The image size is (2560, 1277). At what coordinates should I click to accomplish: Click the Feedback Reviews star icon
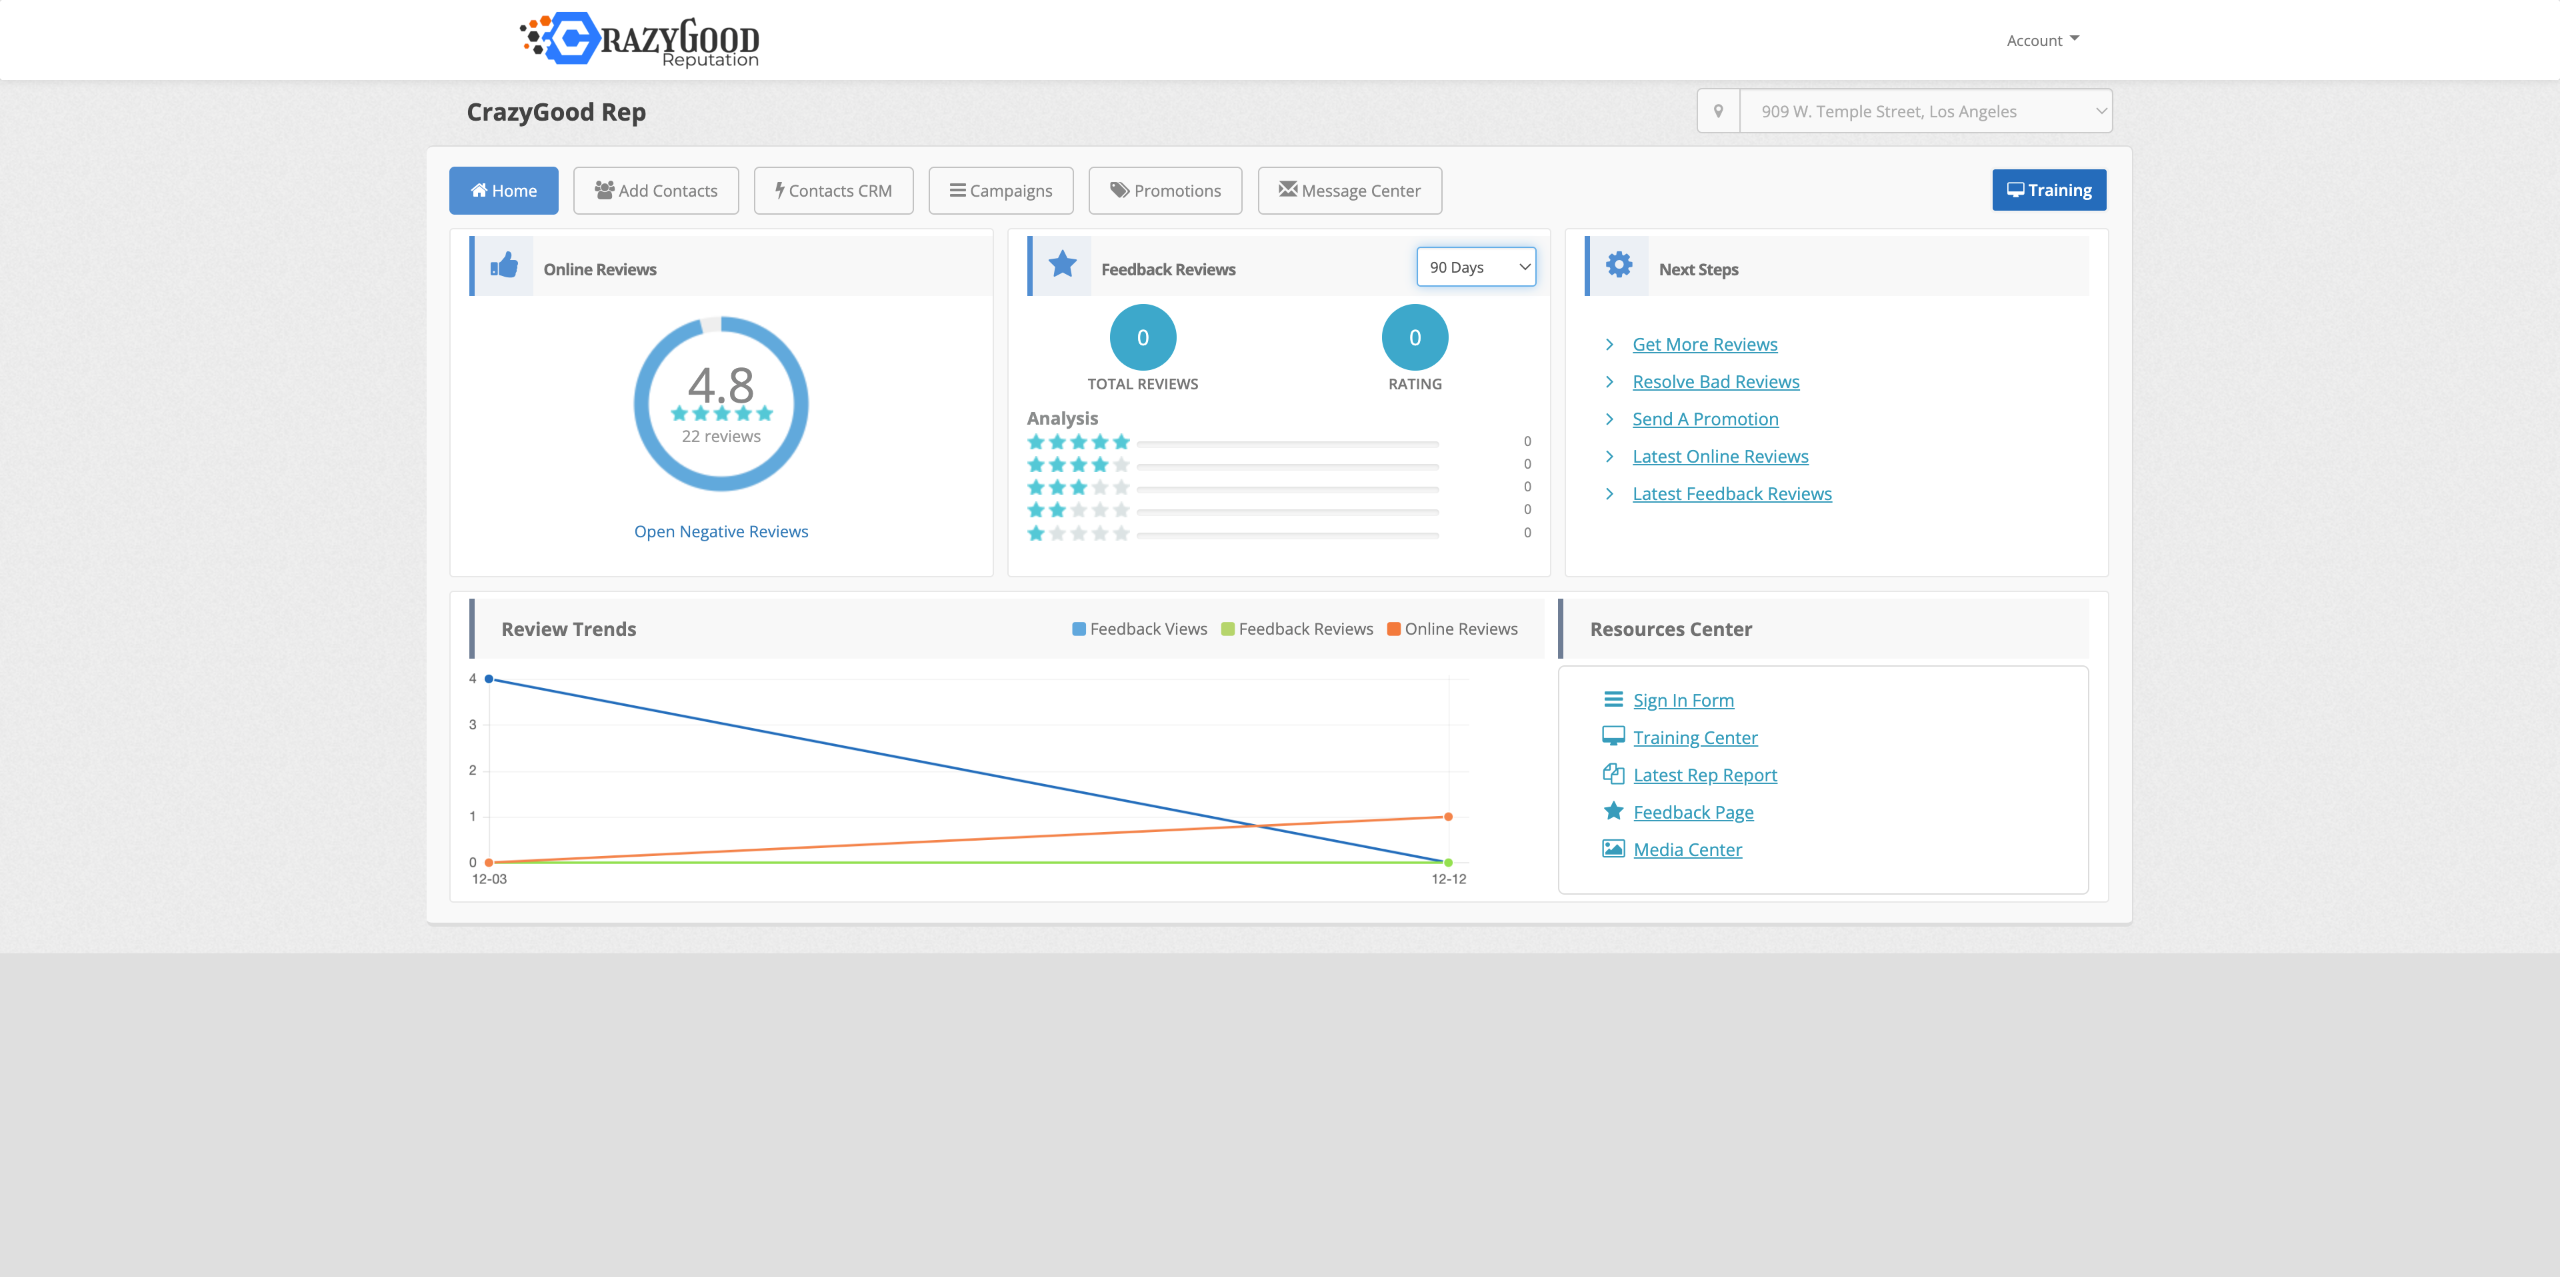[1062, 265]
